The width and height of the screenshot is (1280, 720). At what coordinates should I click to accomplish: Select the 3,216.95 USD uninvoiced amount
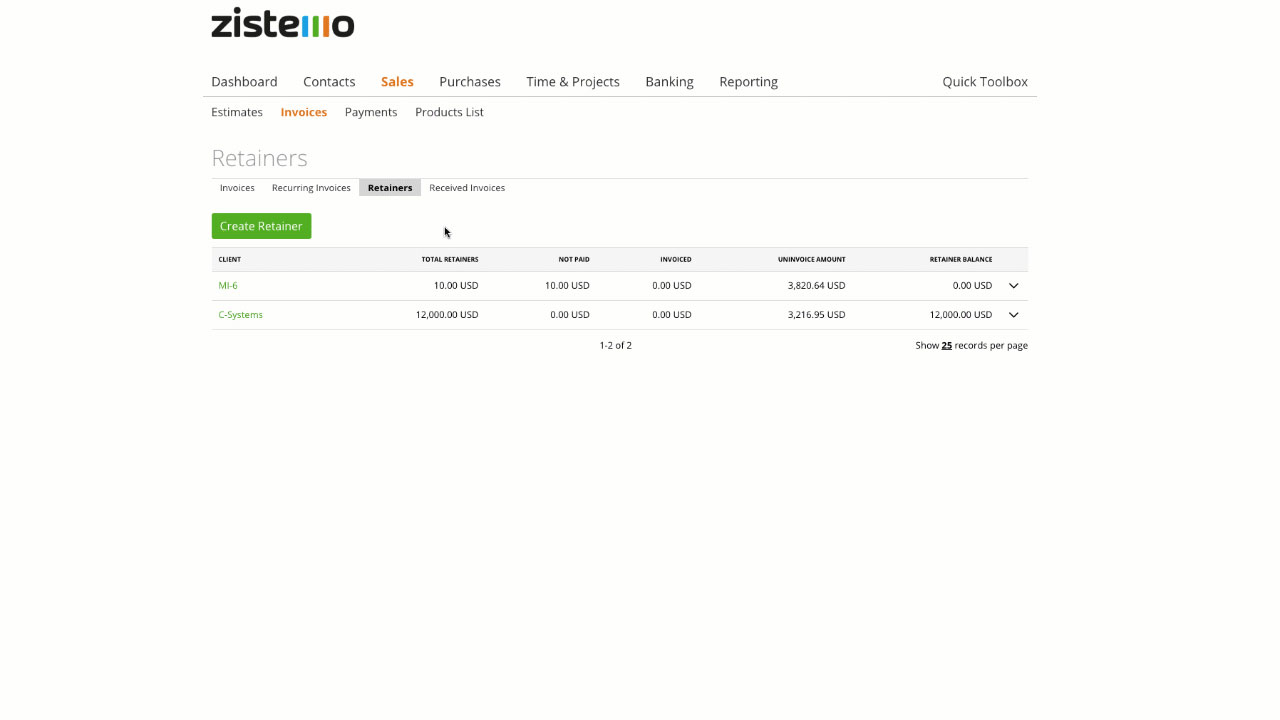[x=816, y=315]
